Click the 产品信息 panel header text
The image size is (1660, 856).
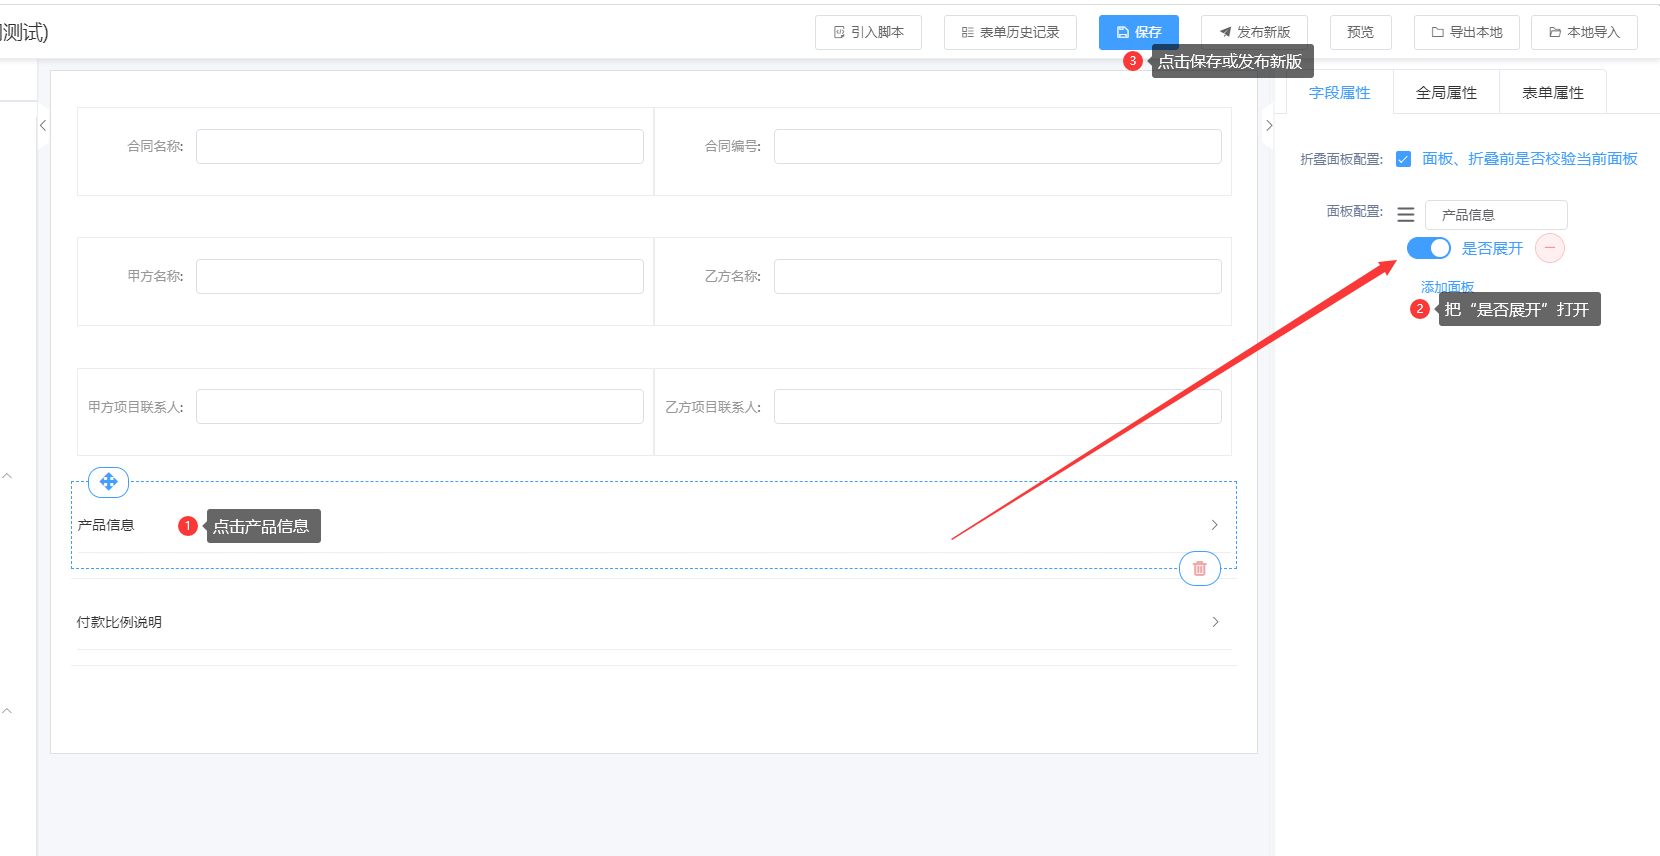tap(106, 525)
